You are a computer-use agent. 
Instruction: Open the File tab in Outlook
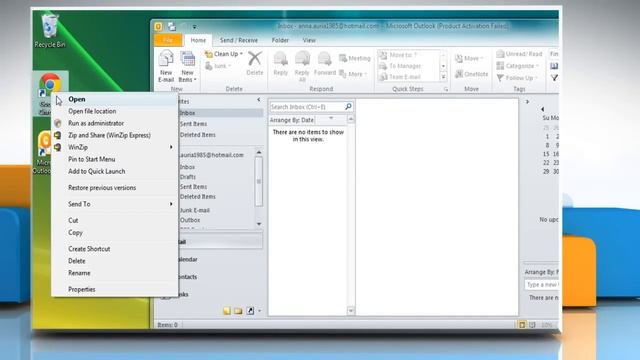(x=168, y=40)
